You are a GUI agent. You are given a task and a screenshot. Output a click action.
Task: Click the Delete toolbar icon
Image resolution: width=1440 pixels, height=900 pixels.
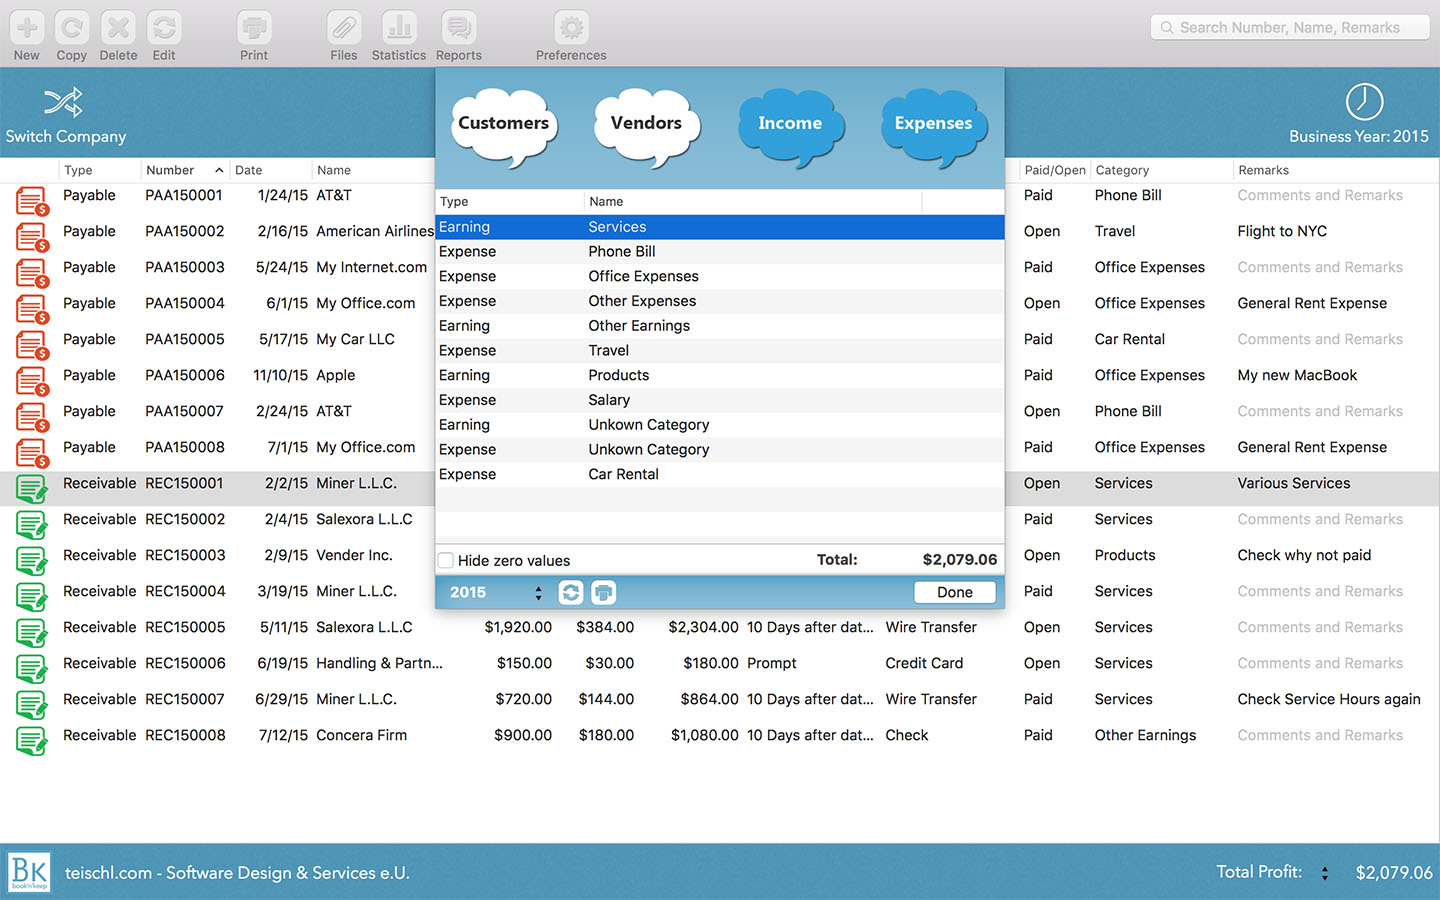tap(118, 28)
